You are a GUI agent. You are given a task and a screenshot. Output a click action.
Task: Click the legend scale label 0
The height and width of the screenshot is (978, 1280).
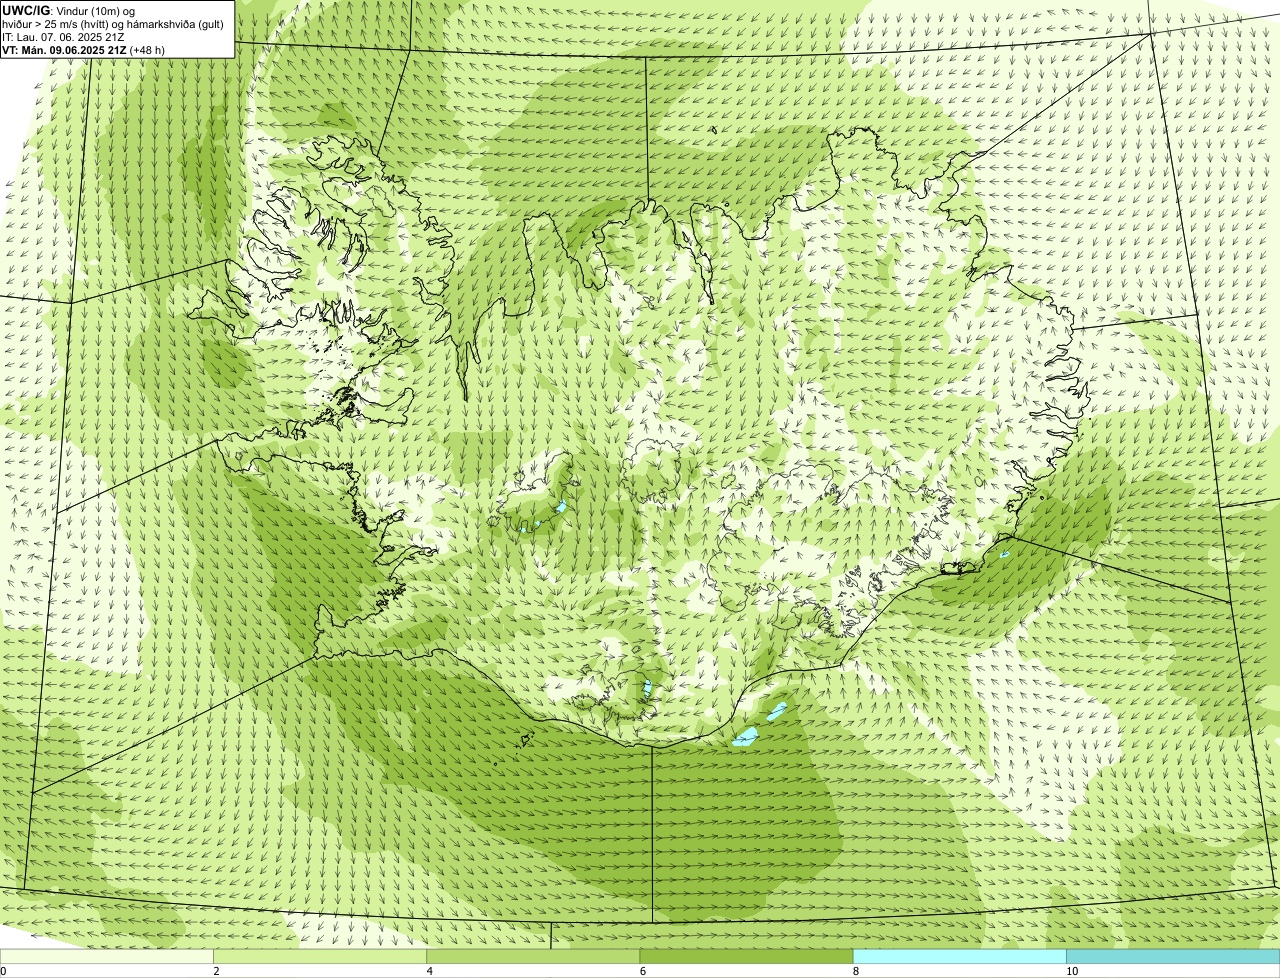pyautogui.click(x=3, y=971)
